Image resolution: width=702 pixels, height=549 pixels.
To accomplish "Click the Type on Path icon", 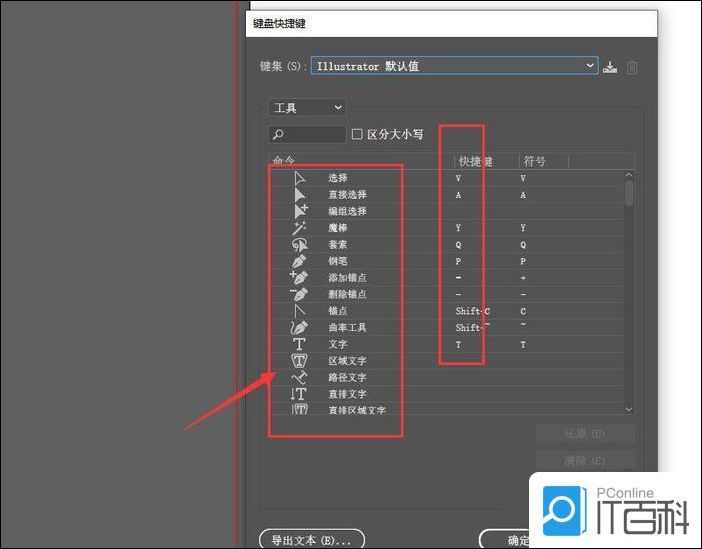I will coord(299,377).
